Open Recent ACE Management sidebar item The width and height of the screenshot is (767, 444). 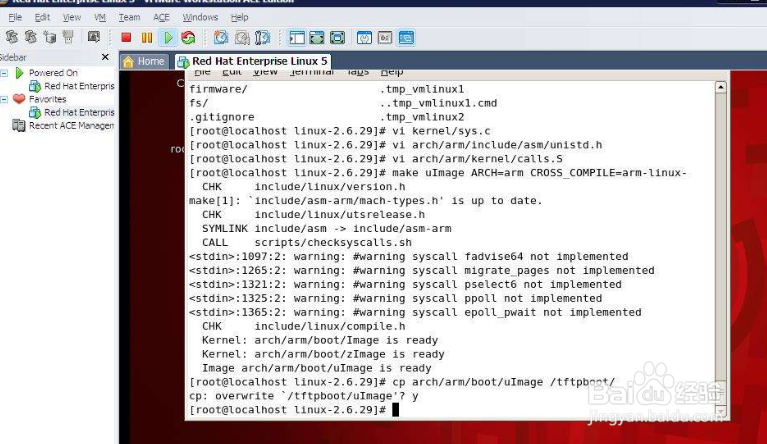tap(71, 126)
